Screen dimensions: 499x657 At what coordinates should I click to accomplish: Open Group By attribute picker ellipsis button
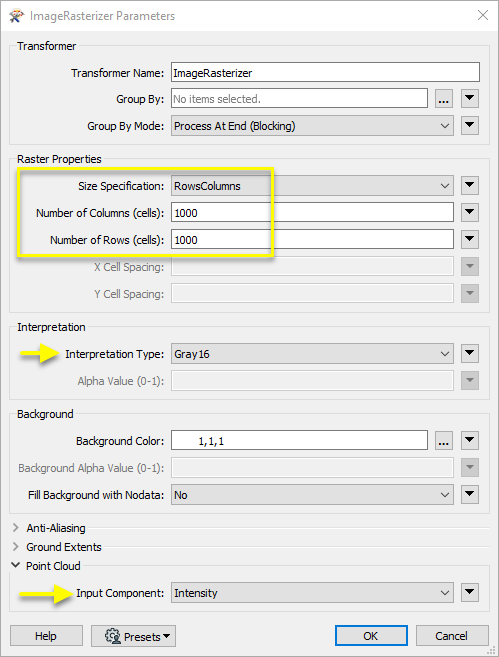tap(444, 99)
